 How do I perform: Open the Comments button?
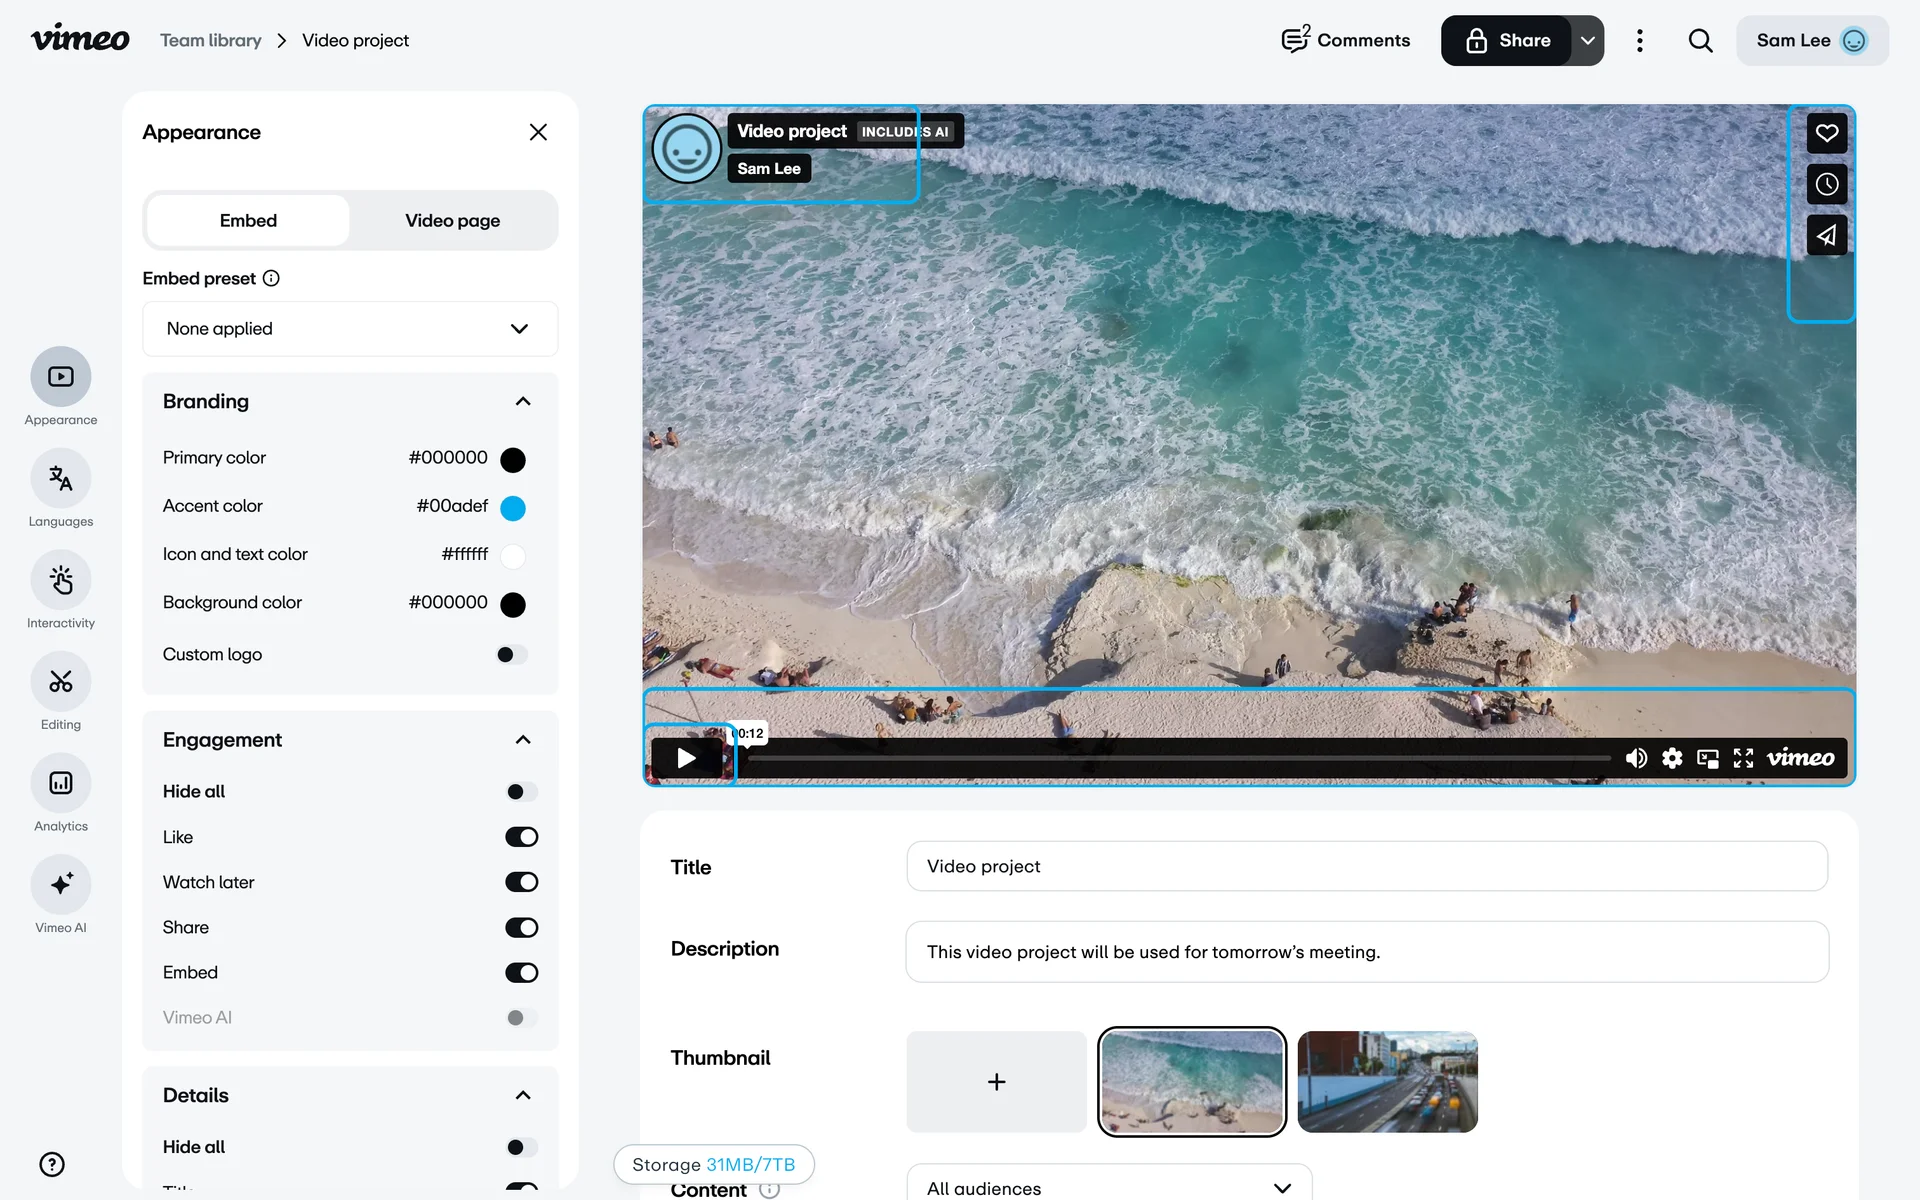[1346, 41]
